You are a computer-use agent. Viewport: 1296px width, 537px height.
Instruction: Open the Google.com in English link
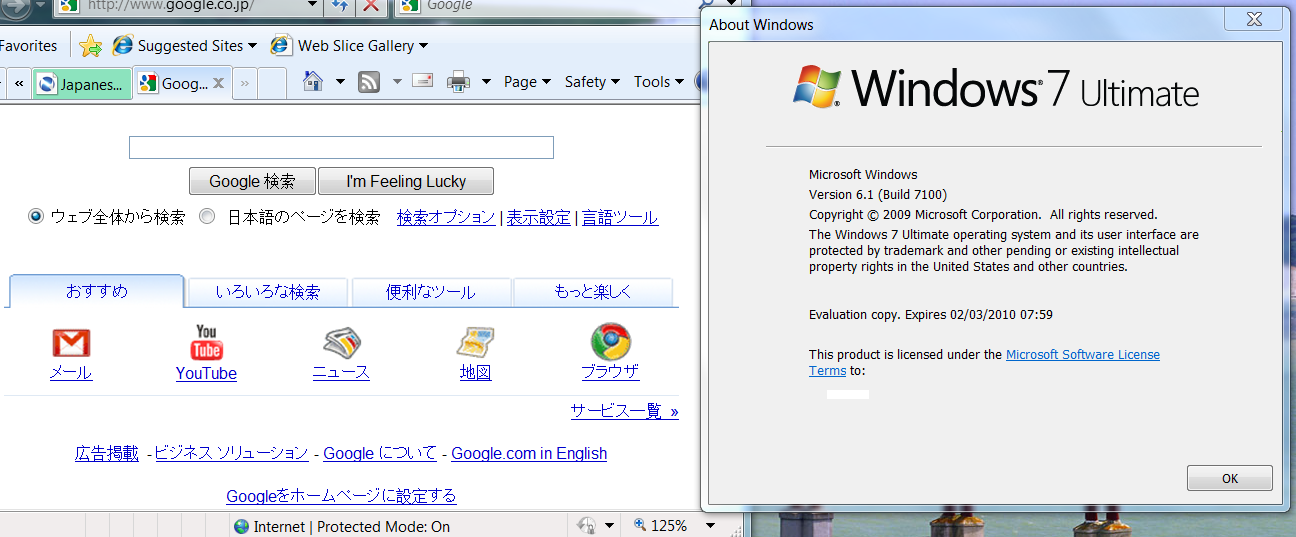529,453
